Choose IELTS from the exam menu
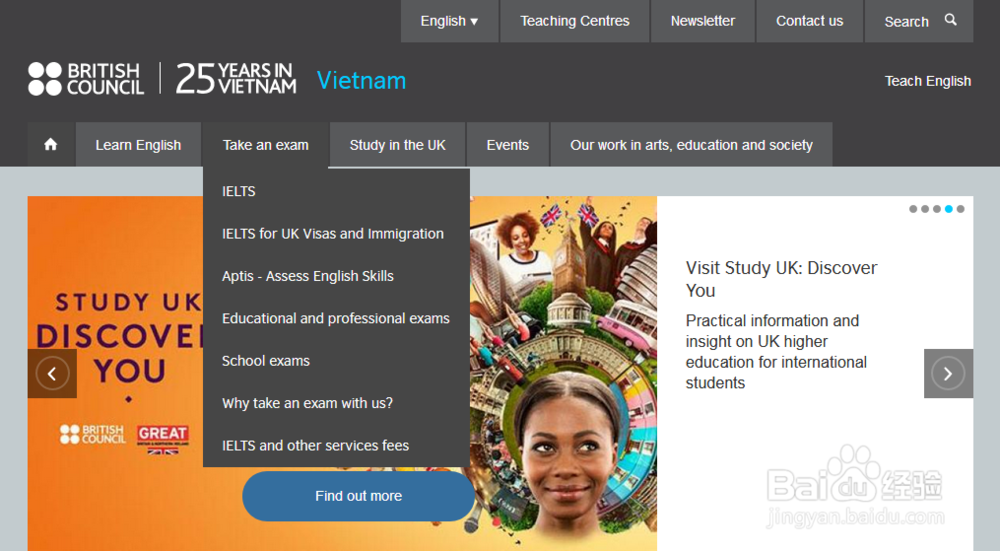1000x551 pixels. [239, 191]
